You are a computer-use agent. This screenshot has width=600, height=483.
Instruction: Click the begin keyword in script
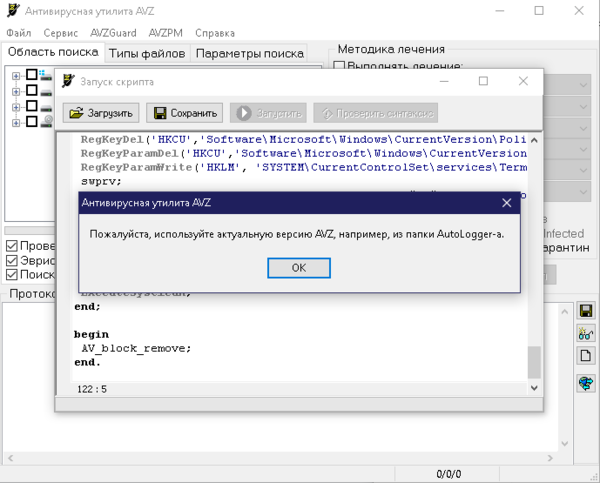pyautogui.click(x=91, y=335)
